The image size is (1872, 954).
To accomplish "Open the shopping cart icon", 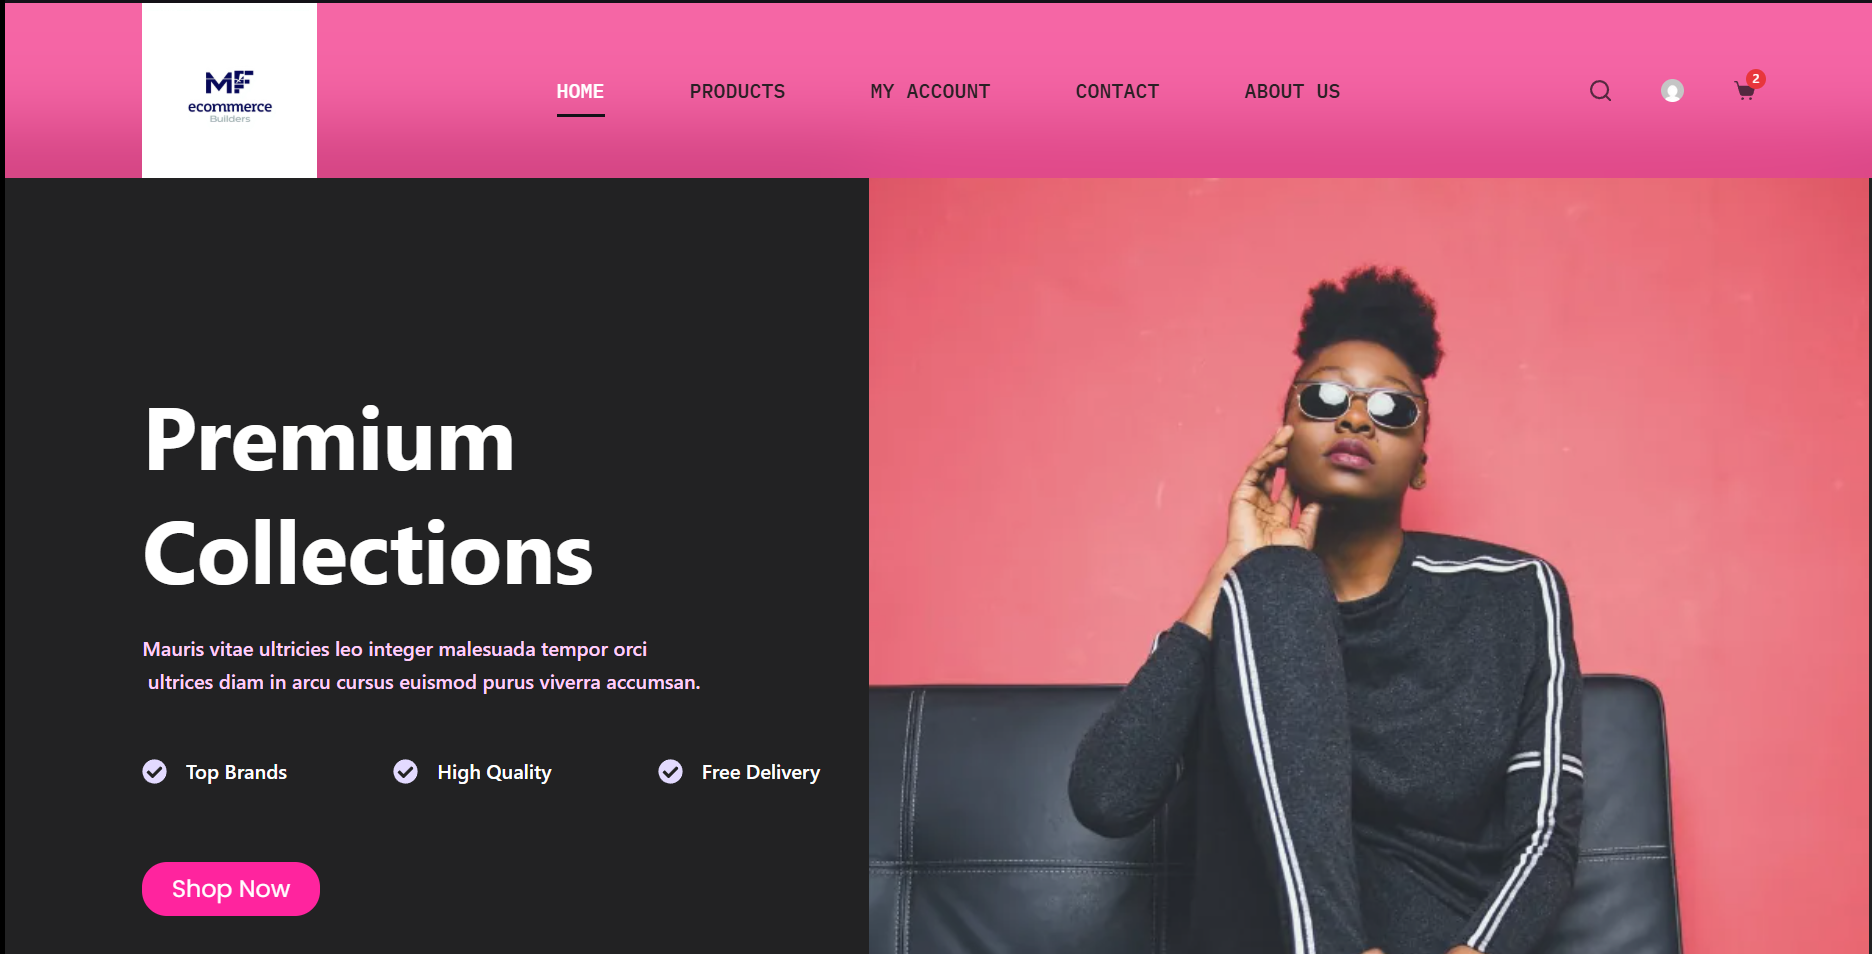I will click(1745, 92).
